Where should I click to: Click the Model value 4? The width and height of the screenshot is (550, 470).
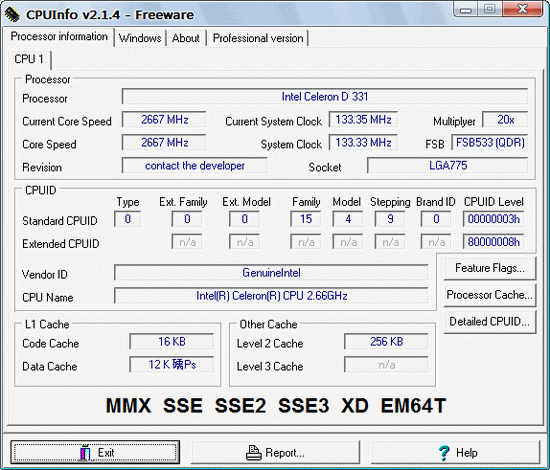tap(348, 219)
